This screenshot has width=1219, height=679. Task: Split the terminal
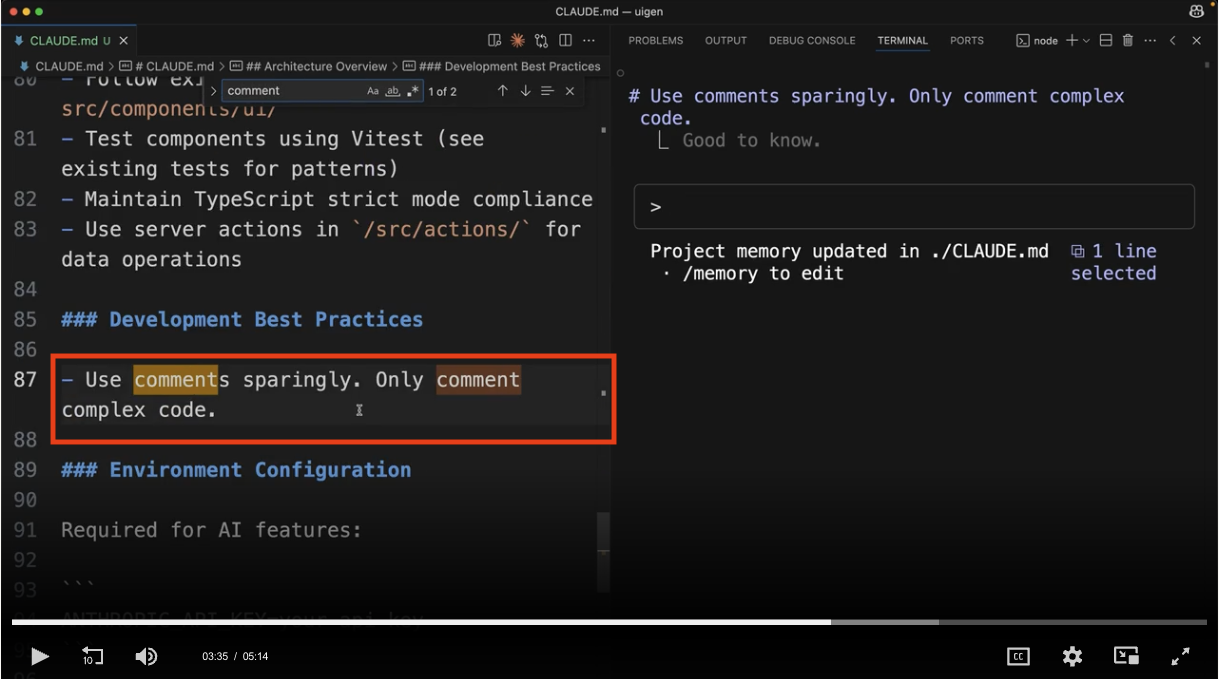click(1106, 41)
